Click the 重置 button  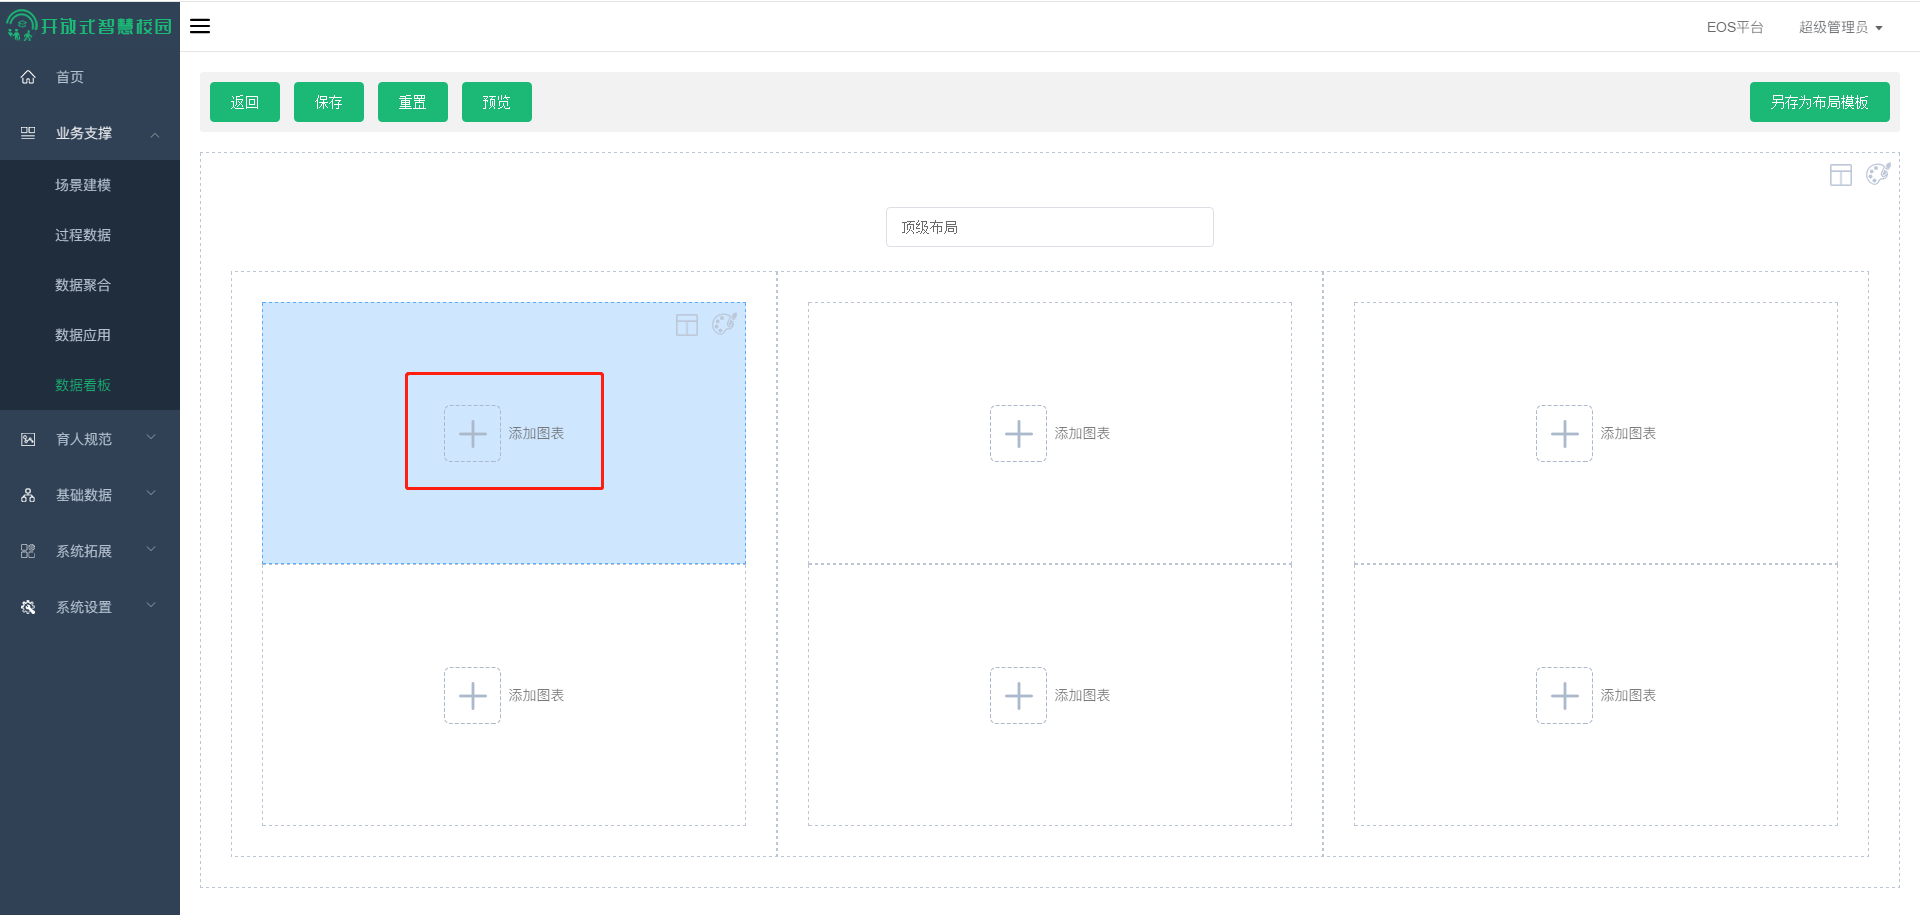tap(413, 102)
